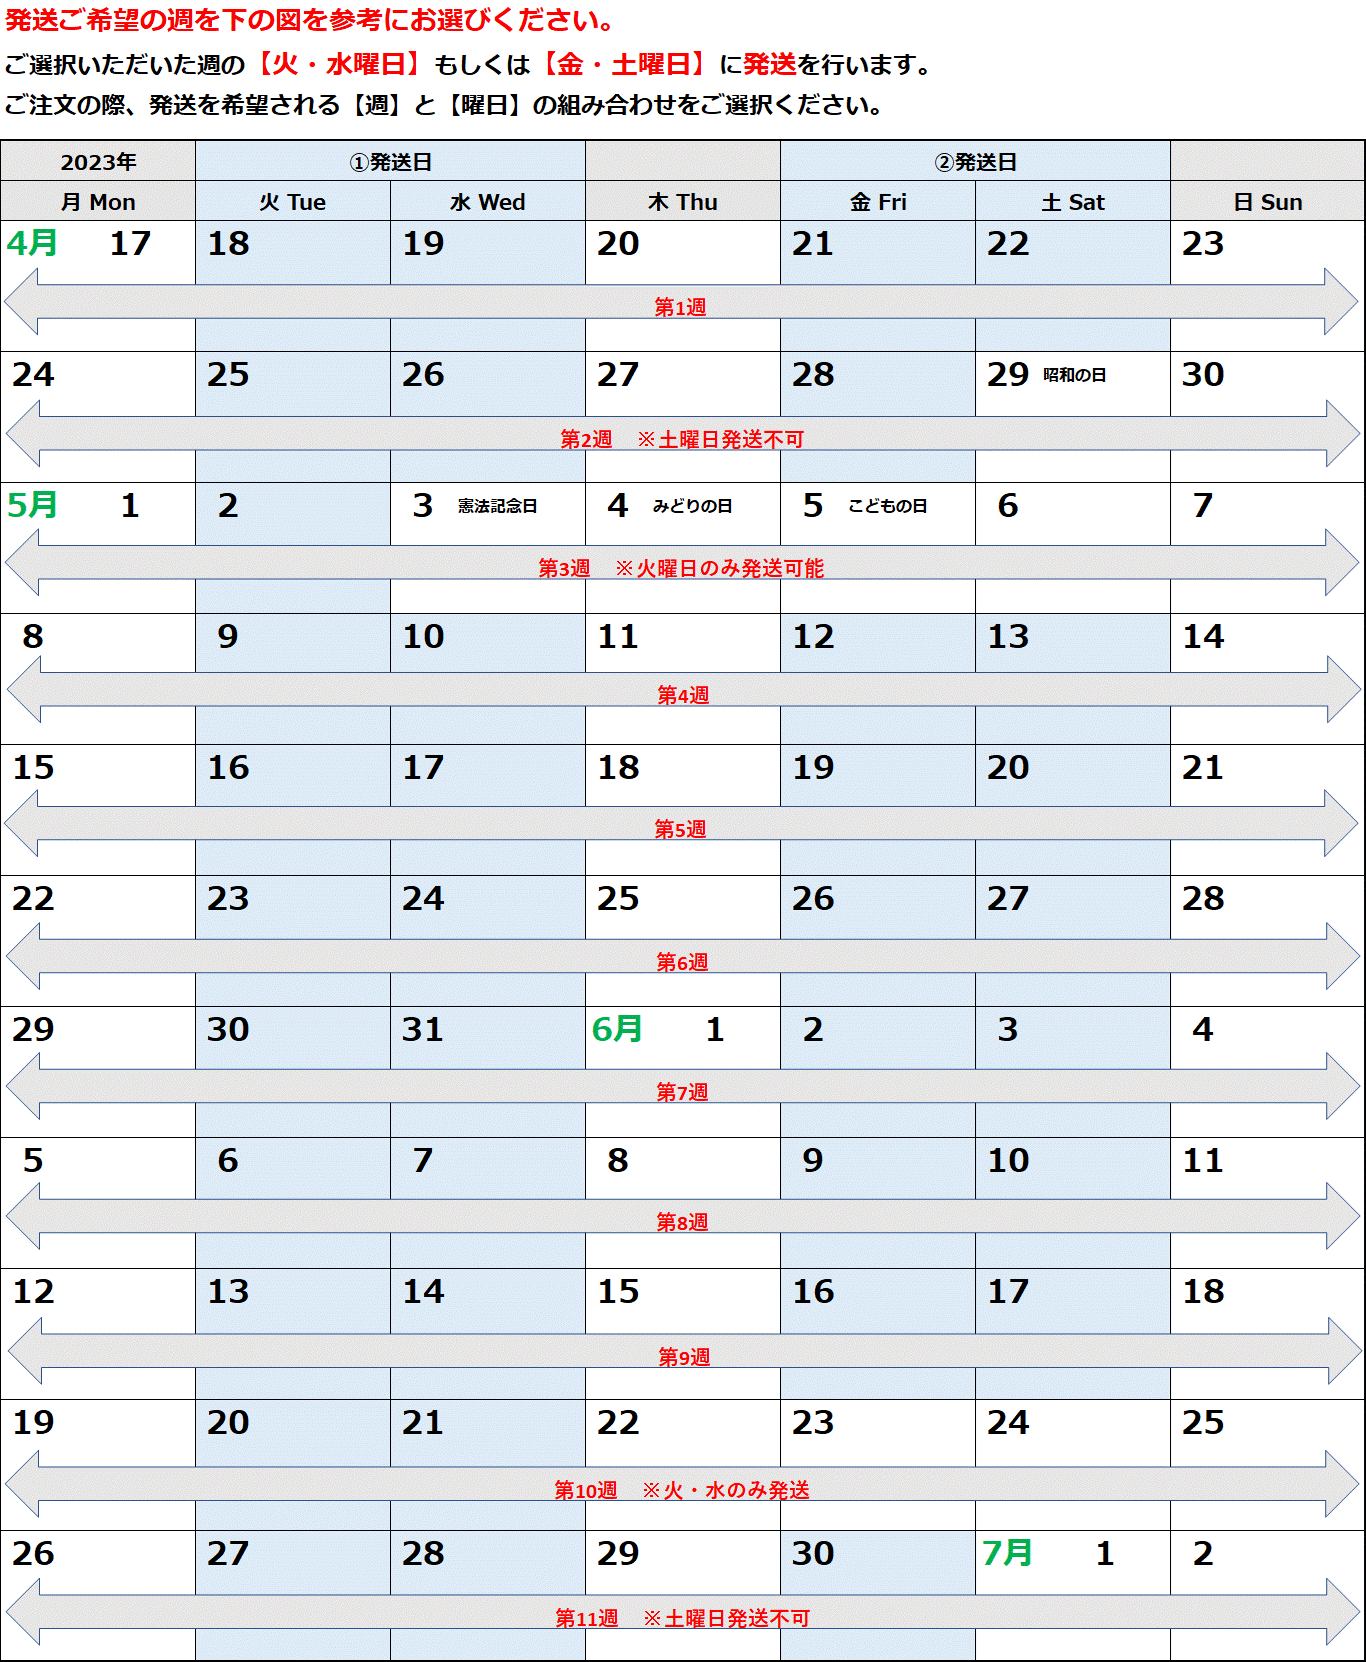Click the こどもの日 holiday label

click(x=888, y=506)
